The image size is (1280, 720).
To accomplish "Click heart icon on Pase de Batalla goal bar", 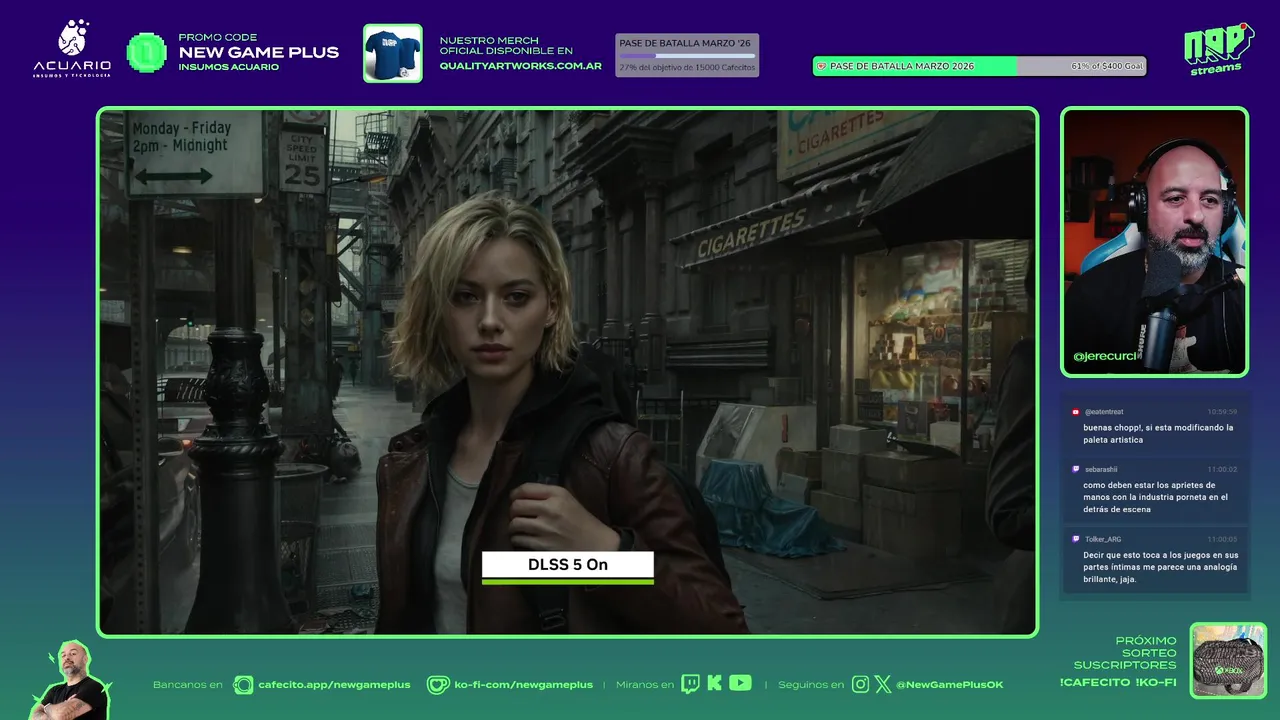I will tap(822, 67).
